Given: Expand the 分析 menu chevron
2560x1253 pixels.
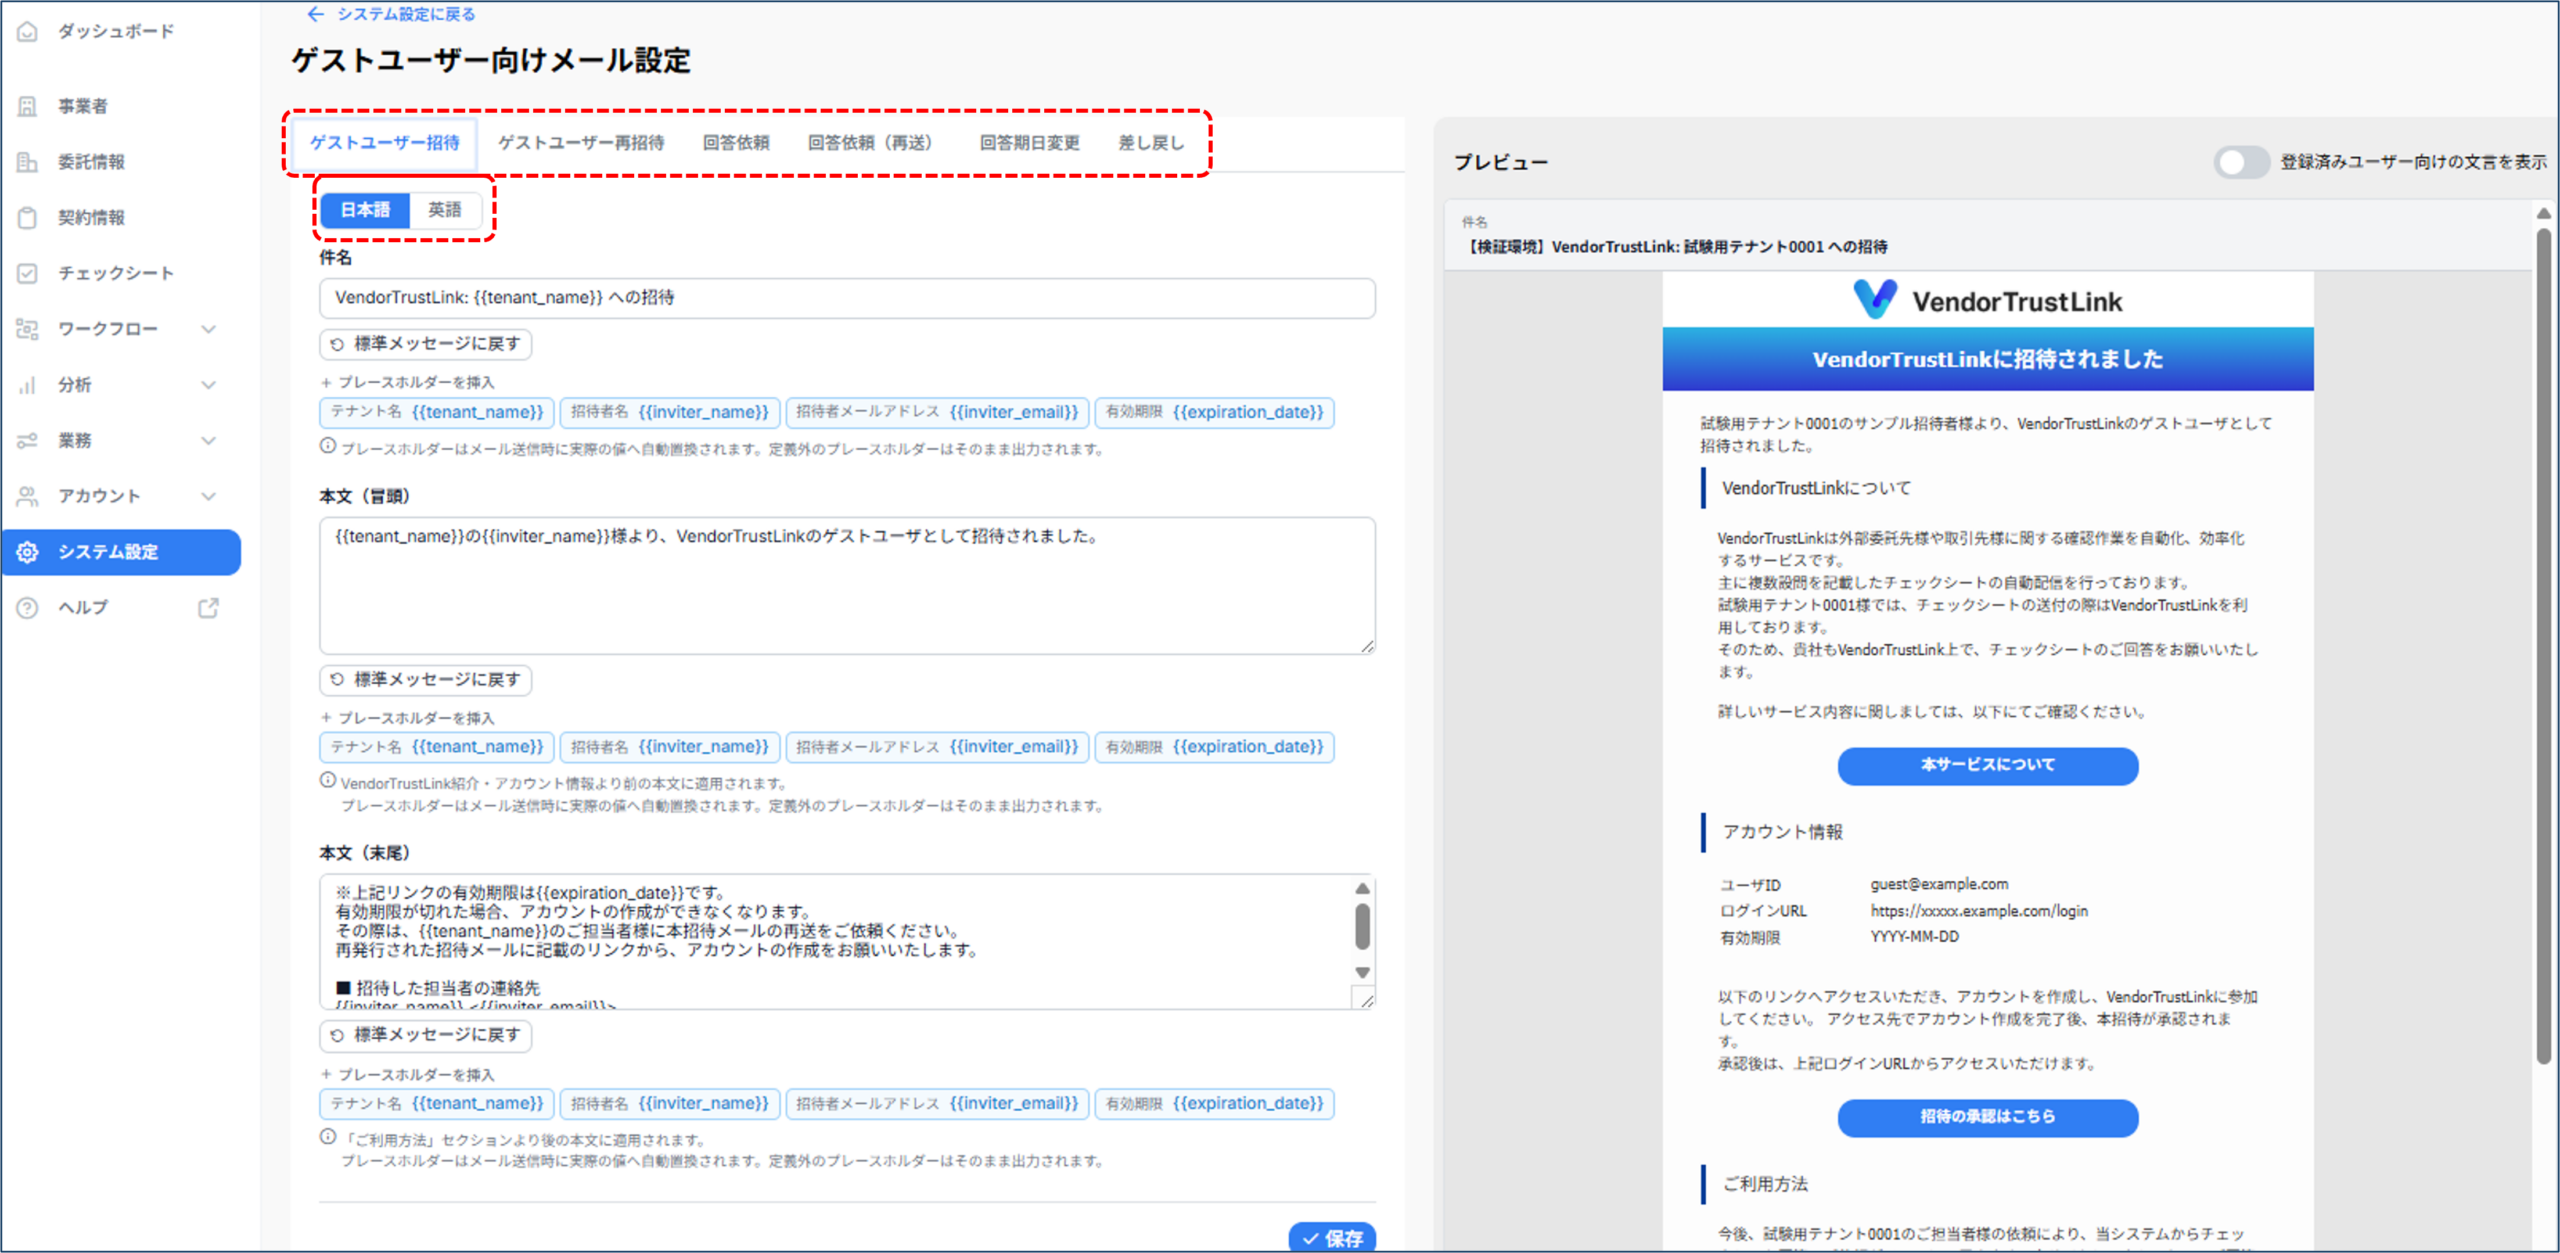Looking at the screenshot, I should point(209,385).
